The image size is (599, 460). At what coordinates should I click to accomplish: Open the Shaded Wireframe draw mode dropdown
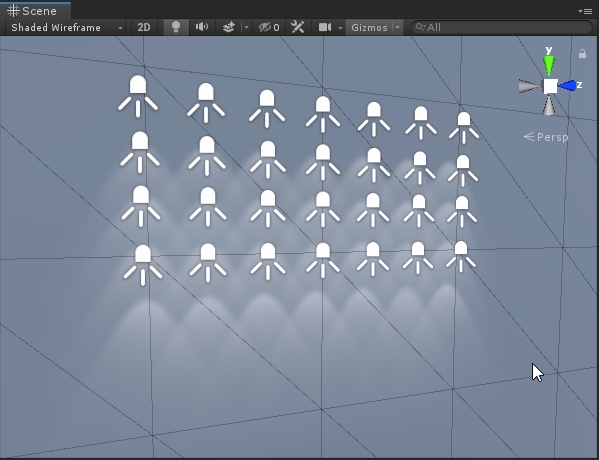67,28
